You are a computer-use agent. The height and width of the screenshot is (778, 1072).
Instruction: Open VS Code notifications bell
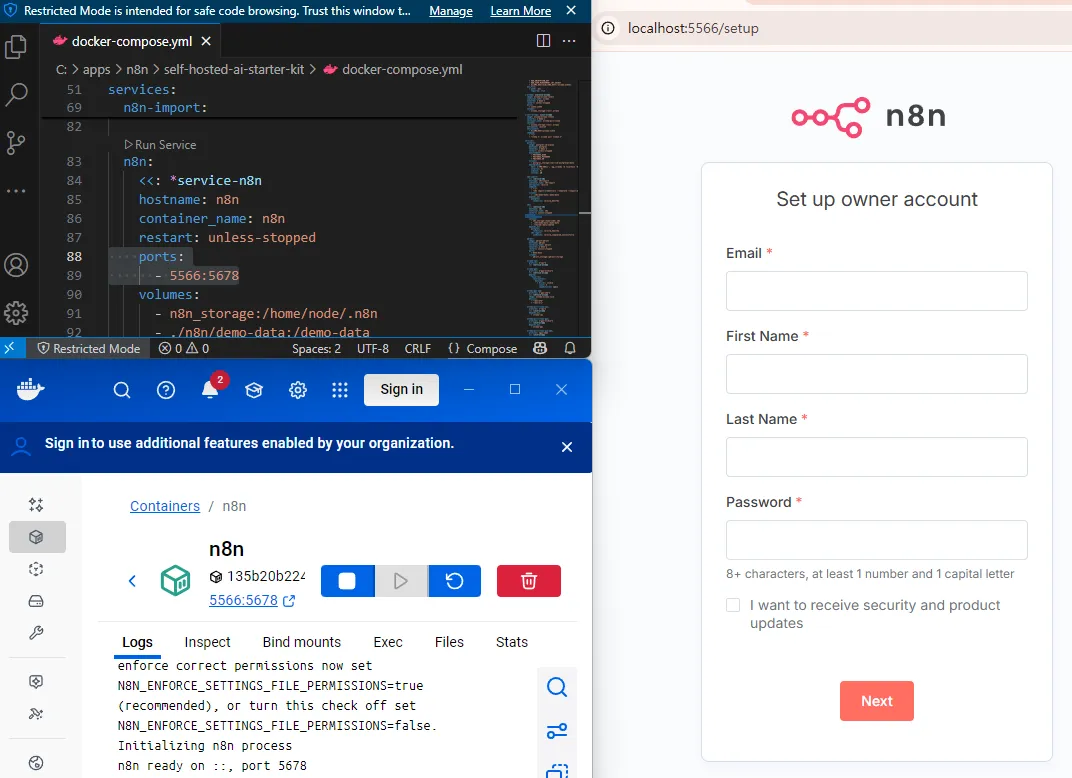pyautogui.click(x=570, y=348)
